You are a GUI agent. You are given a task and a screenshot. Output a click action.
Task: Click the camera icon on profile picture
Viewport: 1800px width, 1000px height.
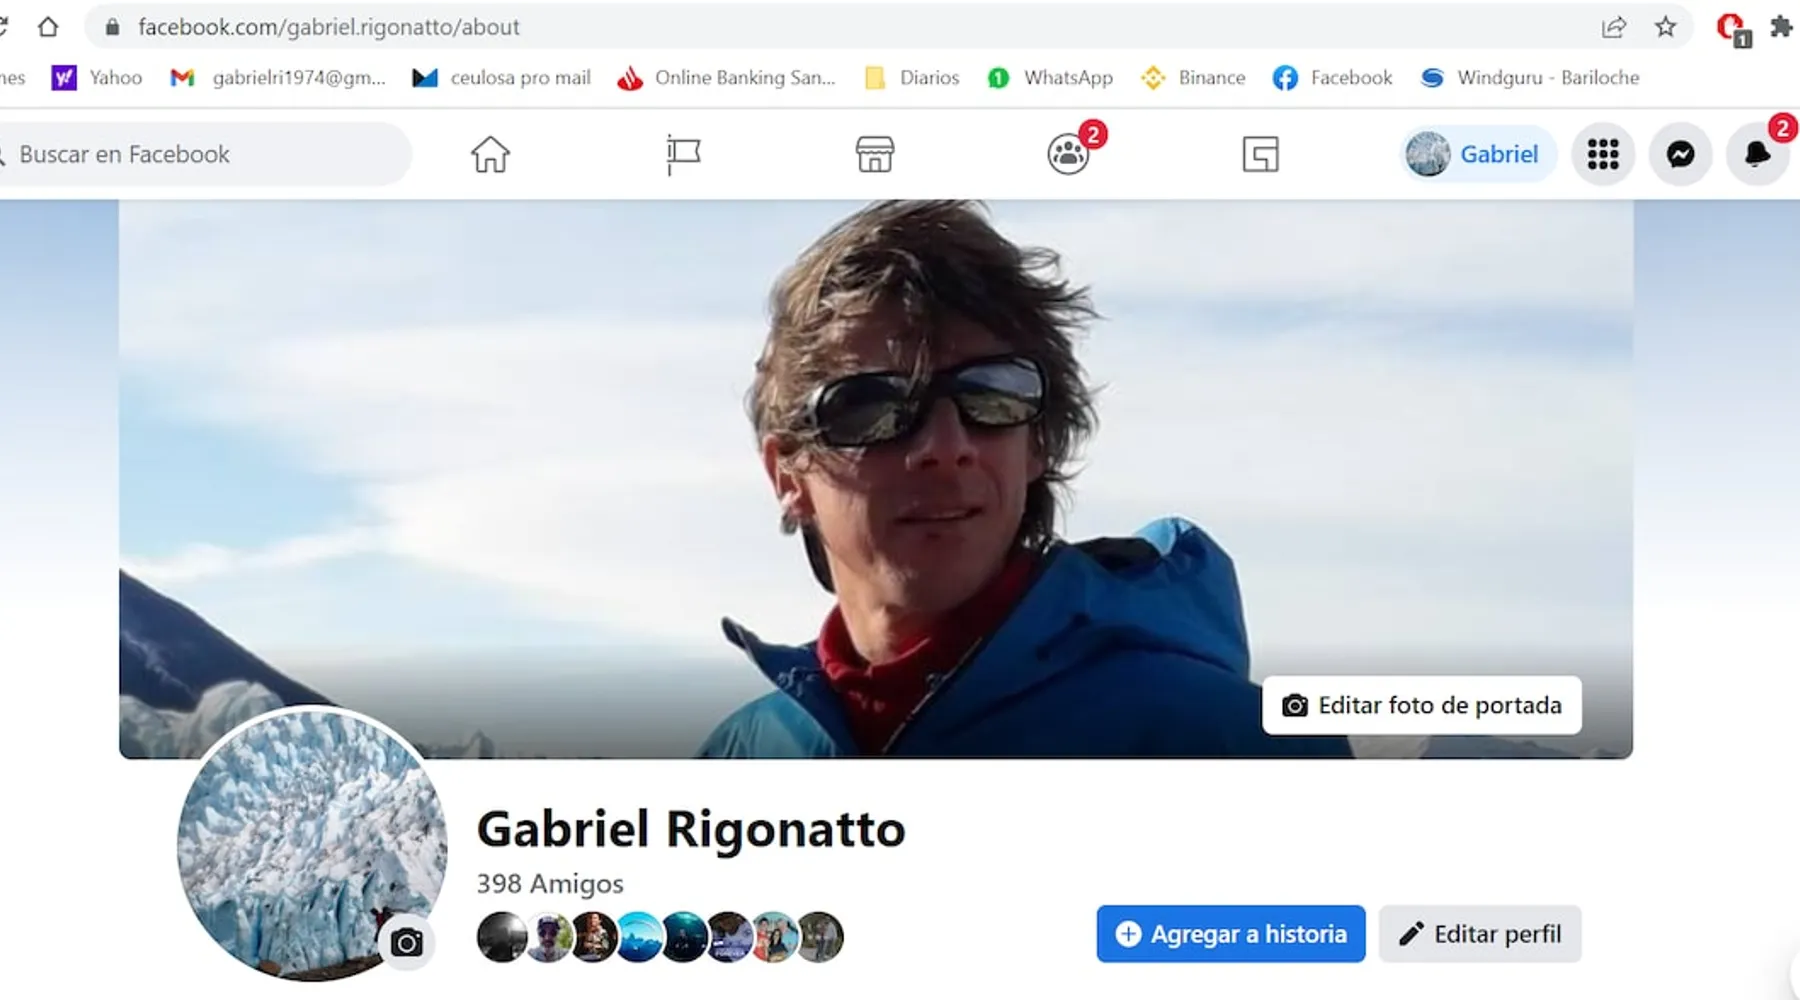pyautogui.click(x=406, y=942)
